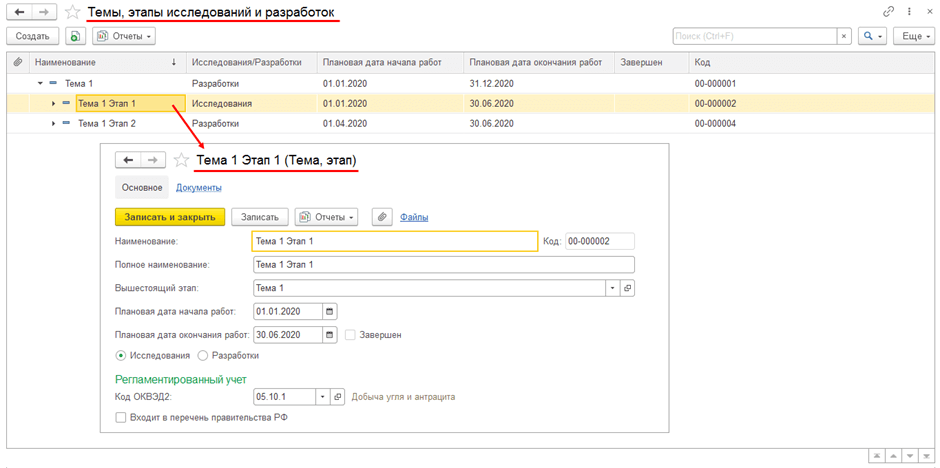
Task: Click the favorites star beside the main title
Action: pos(73,12)
